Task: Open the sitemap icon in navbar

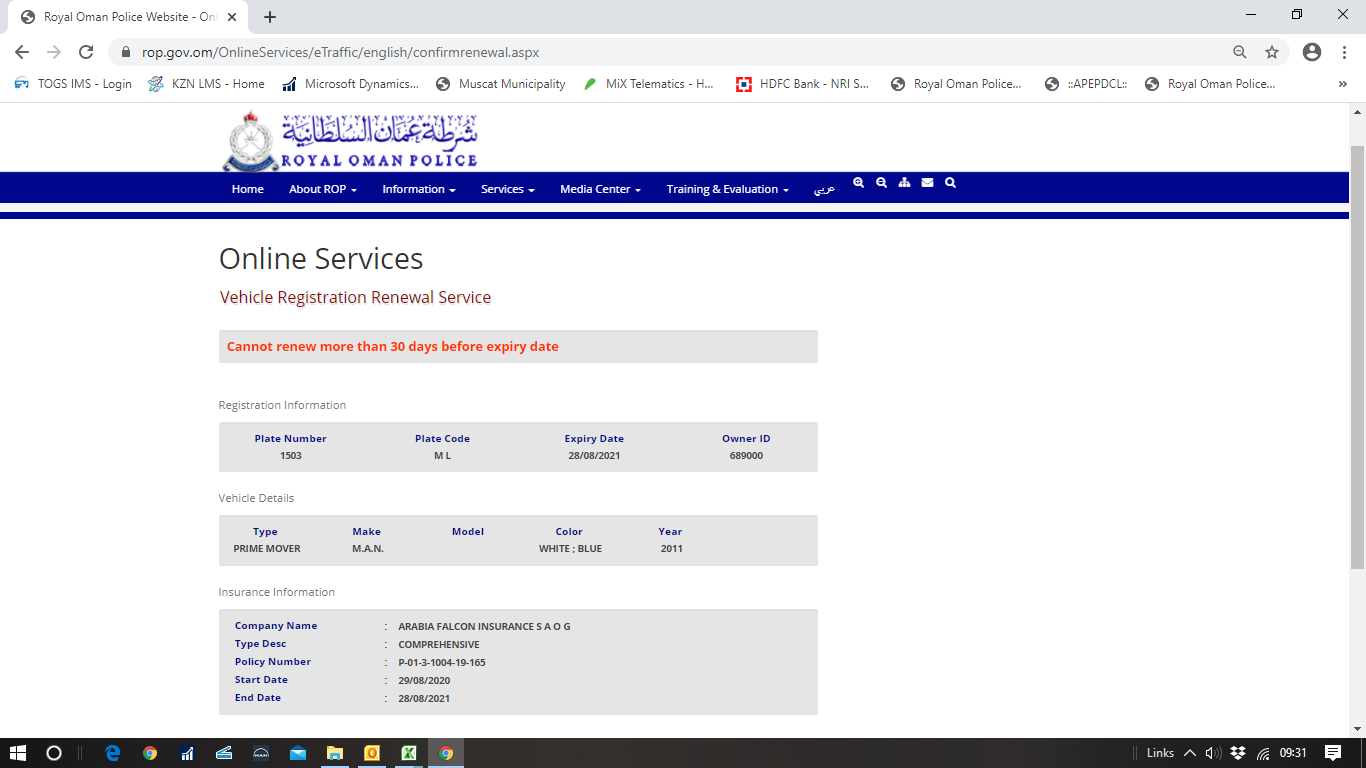Action: click(x=904, y=183)
